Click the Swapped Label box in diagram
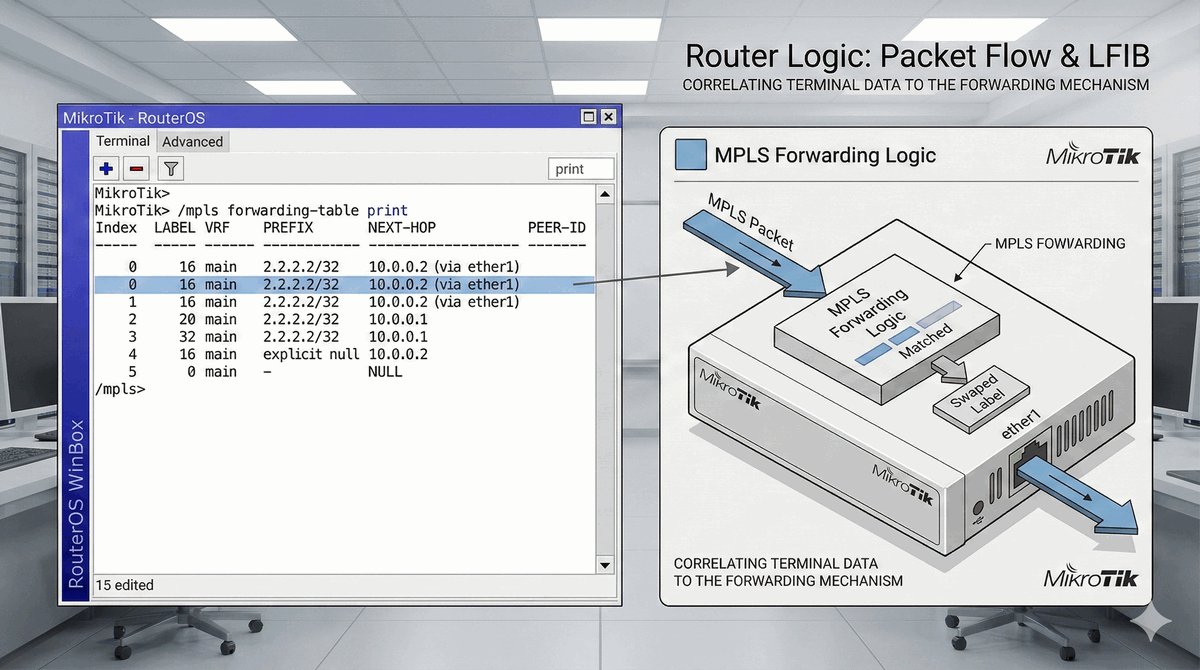 969,407
